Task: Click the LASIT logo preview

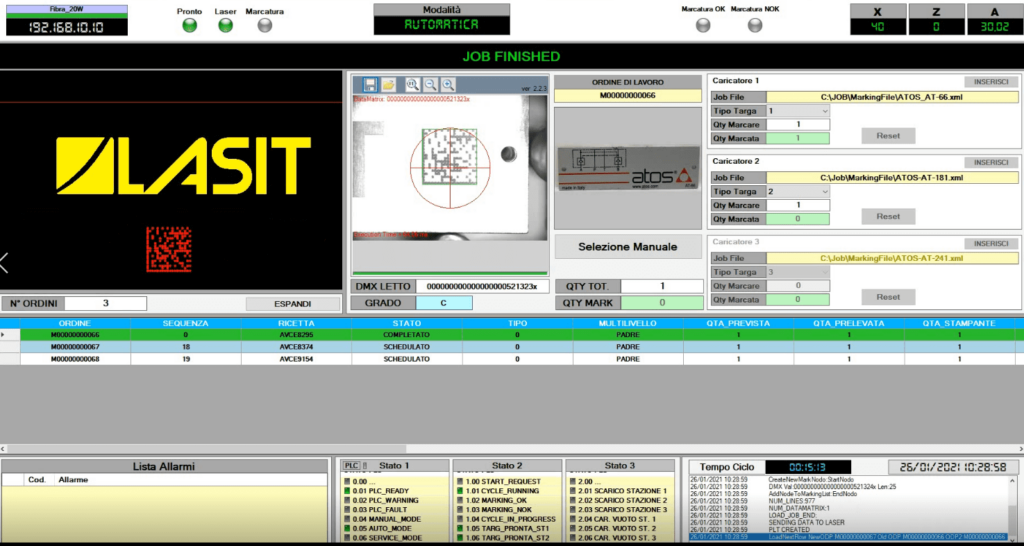Action: tap(183, 166)
